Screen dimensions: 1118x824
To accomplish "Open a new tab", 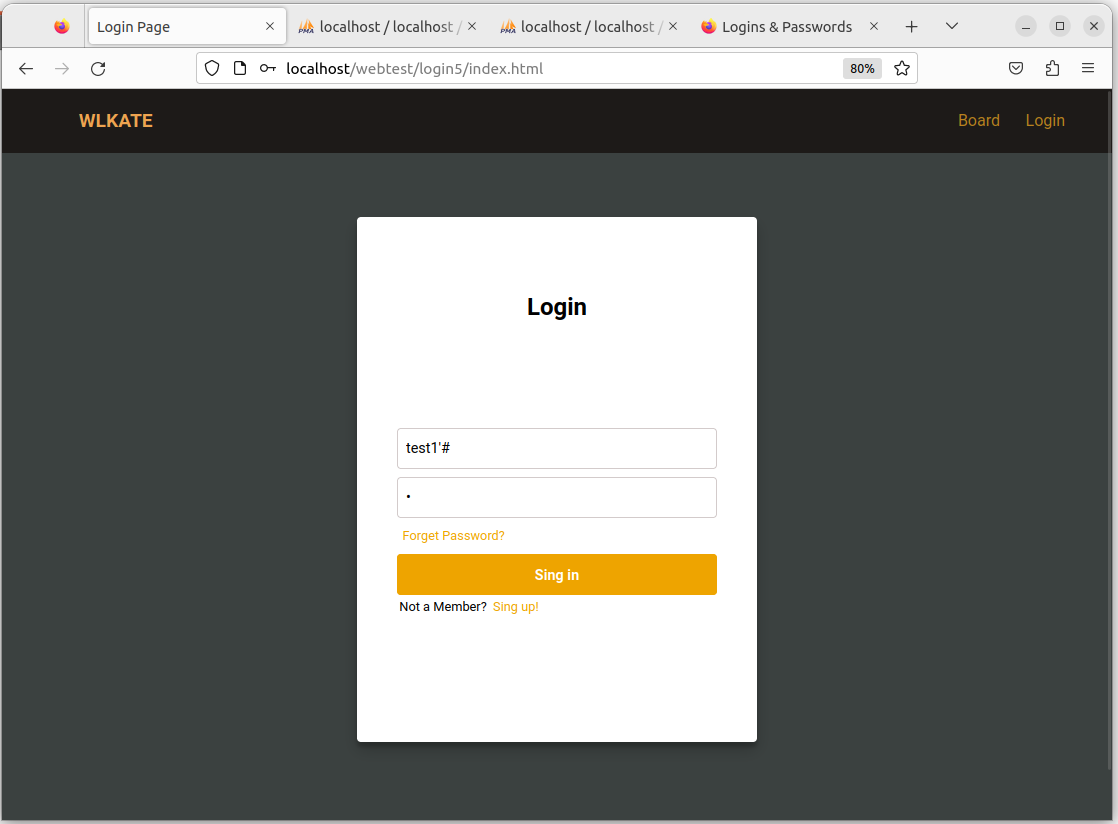I will (x=911, y=27).
